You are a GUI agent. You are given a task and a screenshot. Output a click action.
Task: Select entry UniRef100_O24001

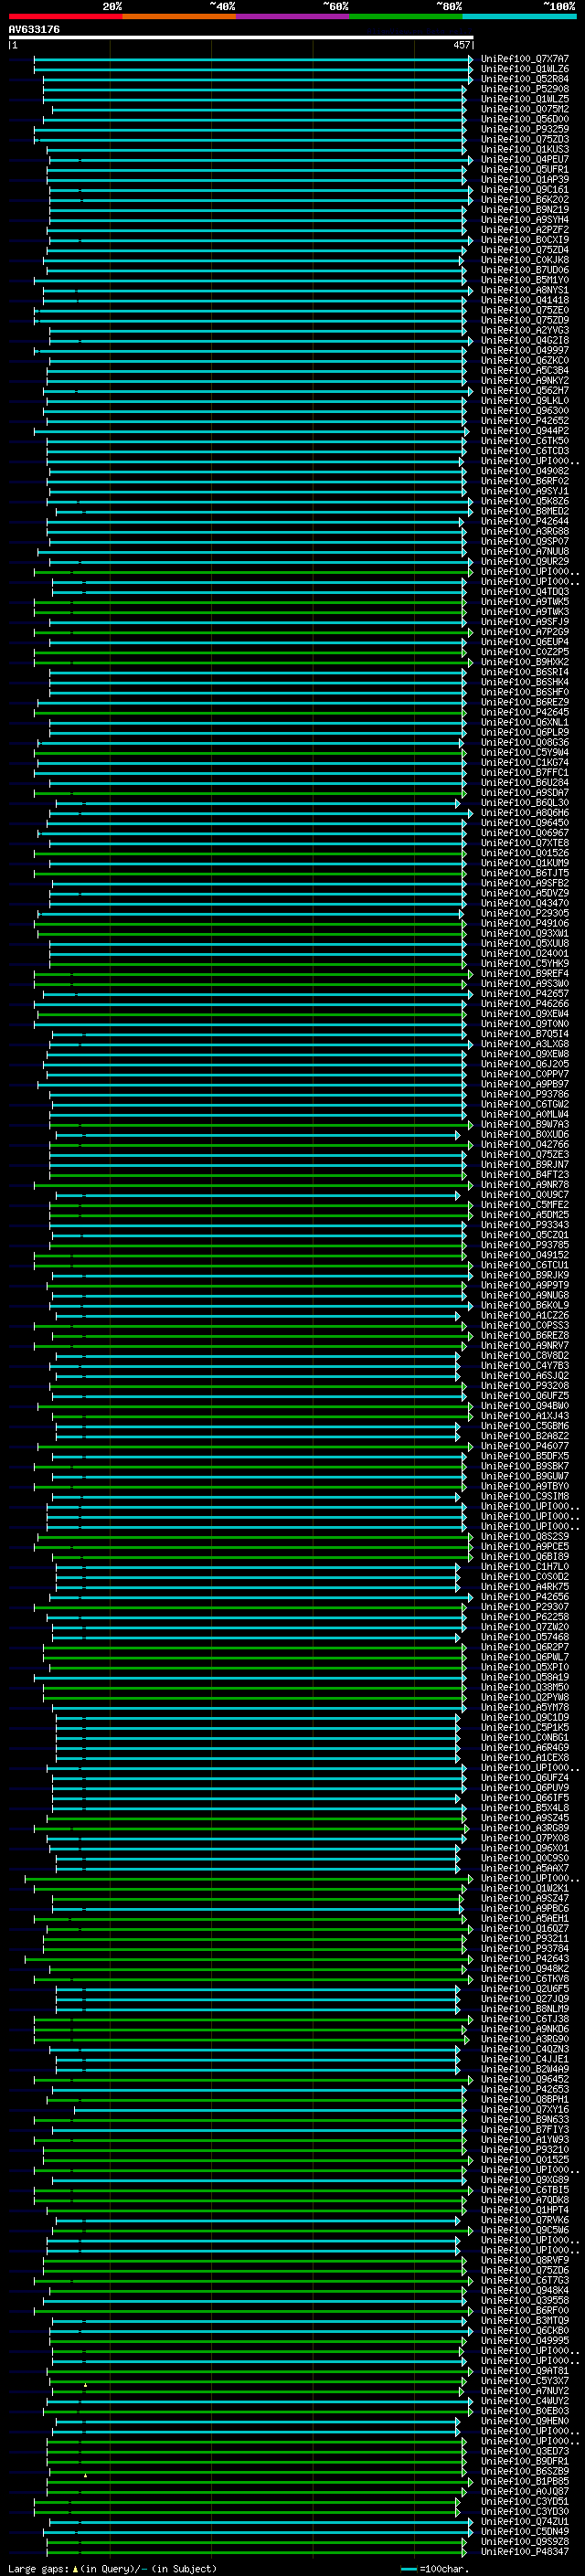[x=525, y=954]
